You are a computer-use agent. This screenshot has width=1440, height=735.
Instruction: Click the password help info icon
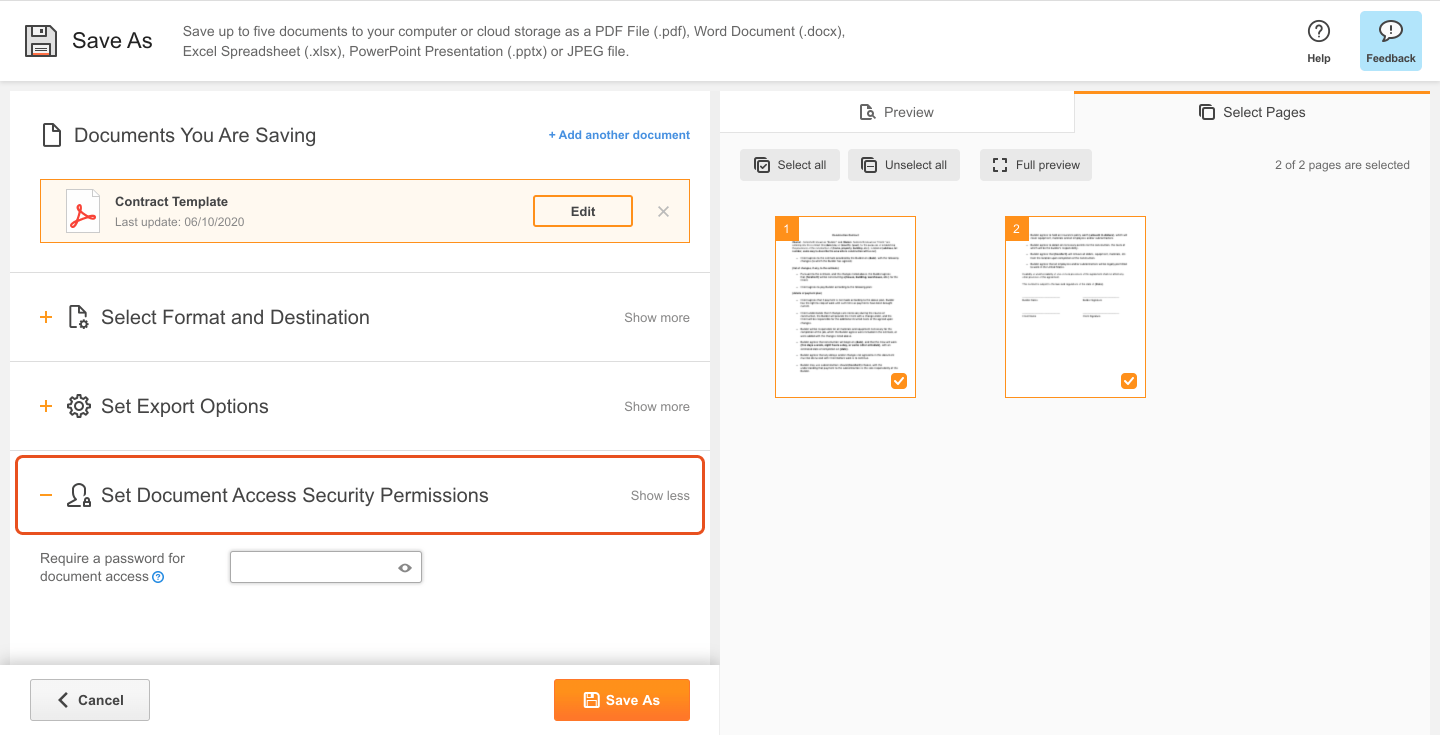158,577
